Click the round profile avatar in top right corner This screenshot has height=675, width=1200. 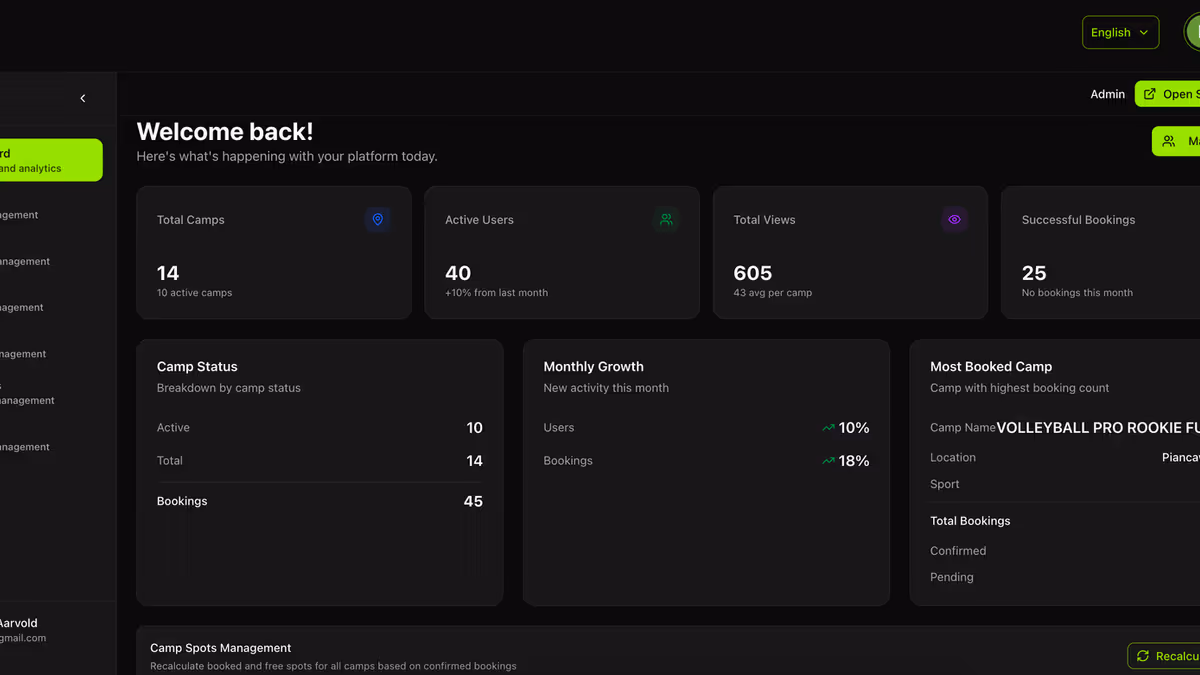tap(1195, 32)
